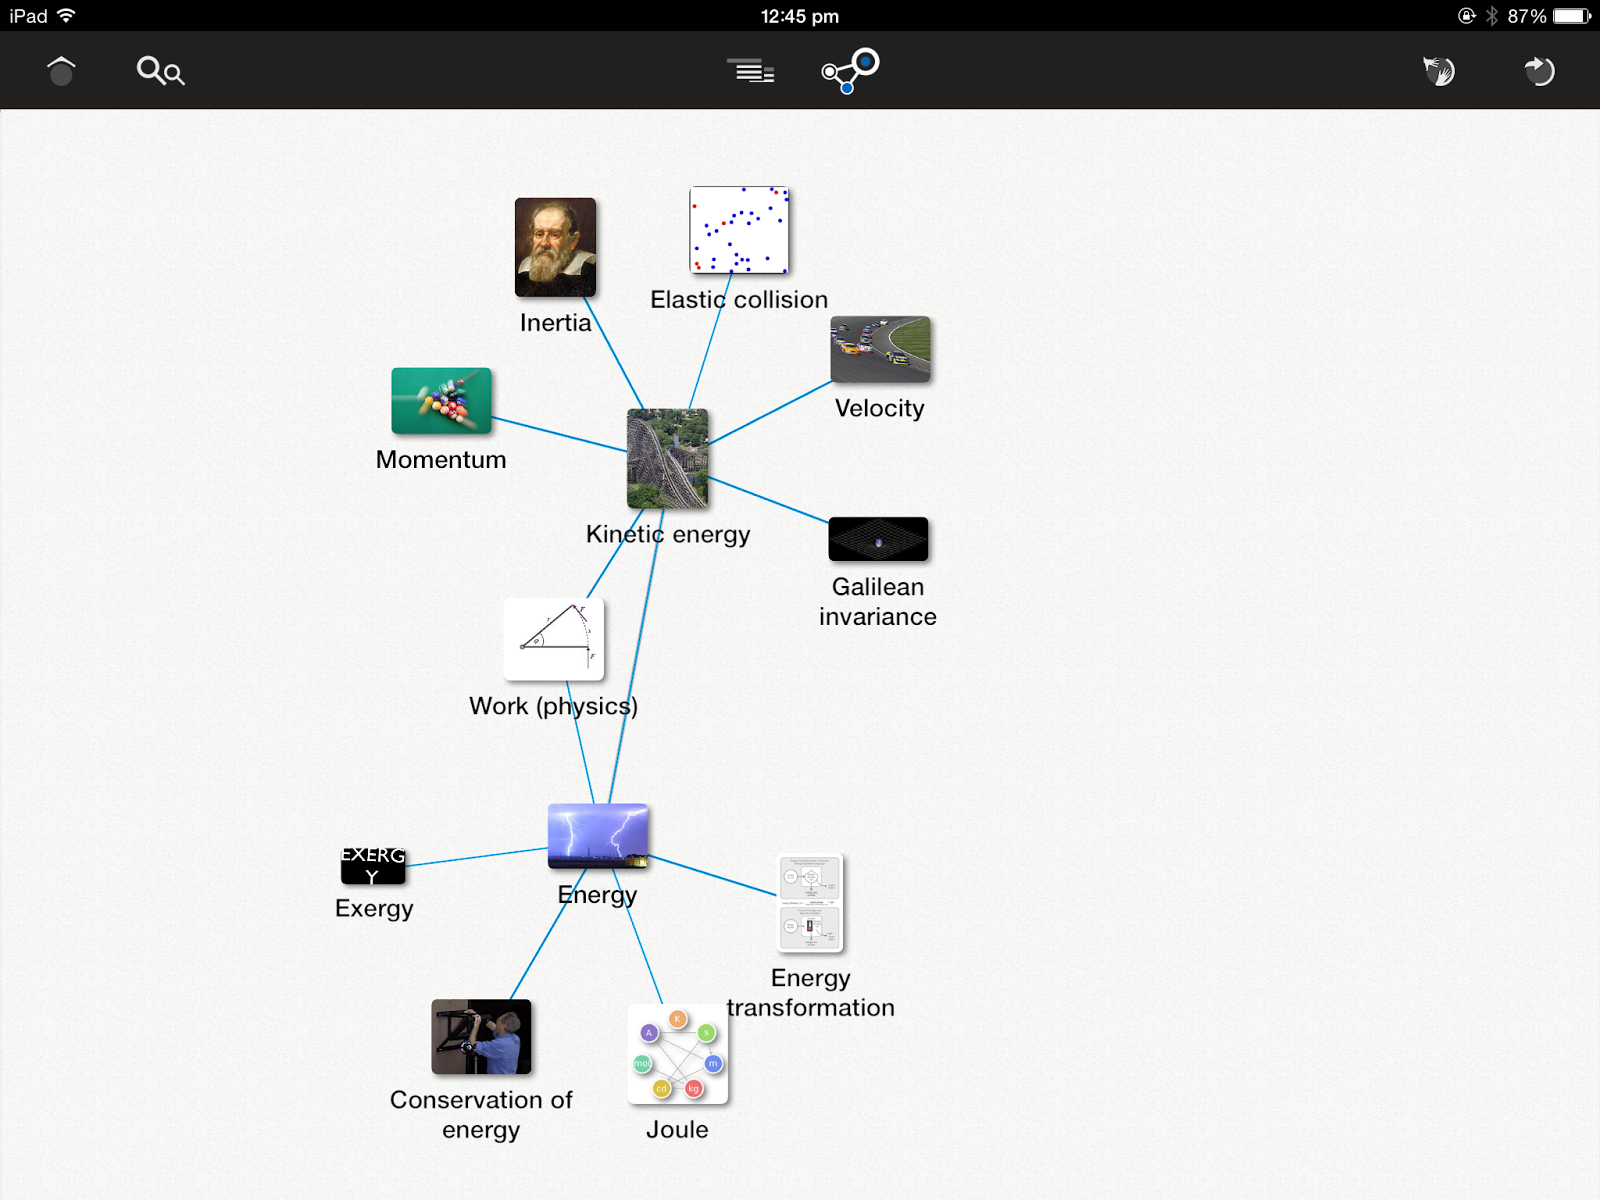
Task: Toggle the graph view mode on toolbar
Action: pyautogui.click(x=848, y=70)
